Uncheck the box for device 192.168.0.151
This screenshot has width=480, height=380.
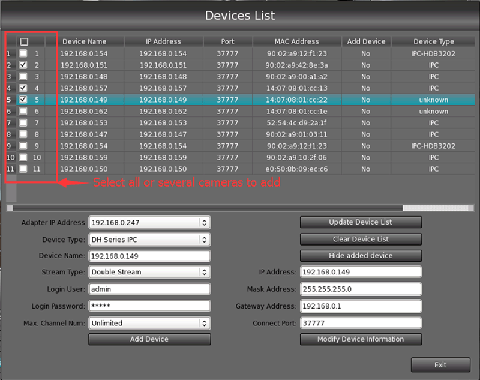tap(23, 65)
